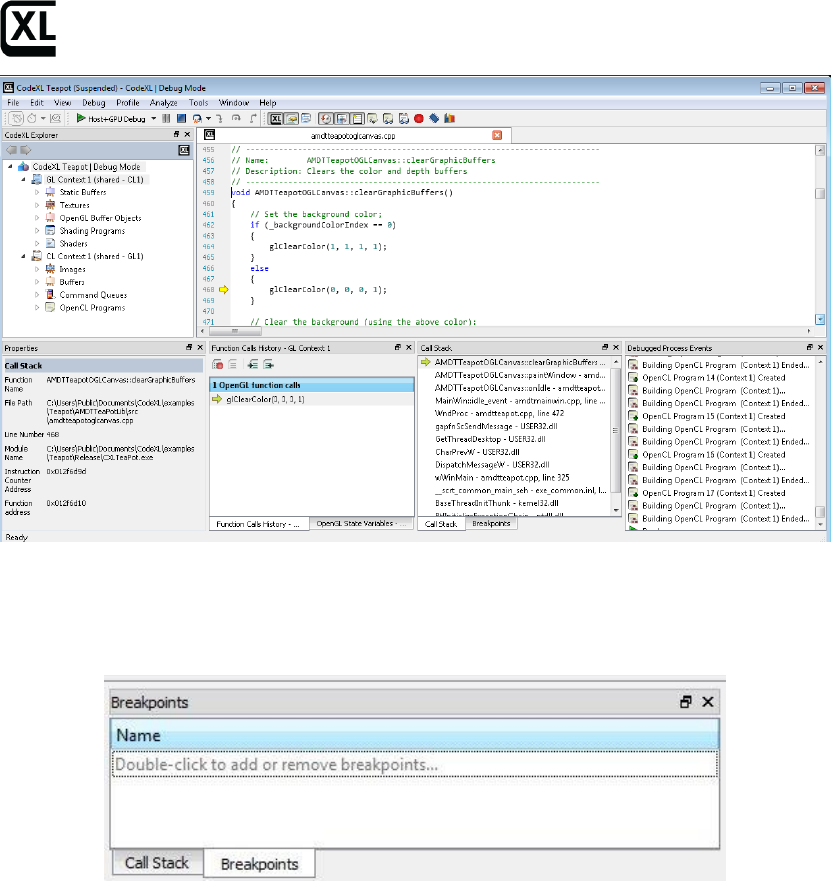The image size is (831, 881).
Task: Select OpenGL Buffer Objects item
Action: point(101,218)
